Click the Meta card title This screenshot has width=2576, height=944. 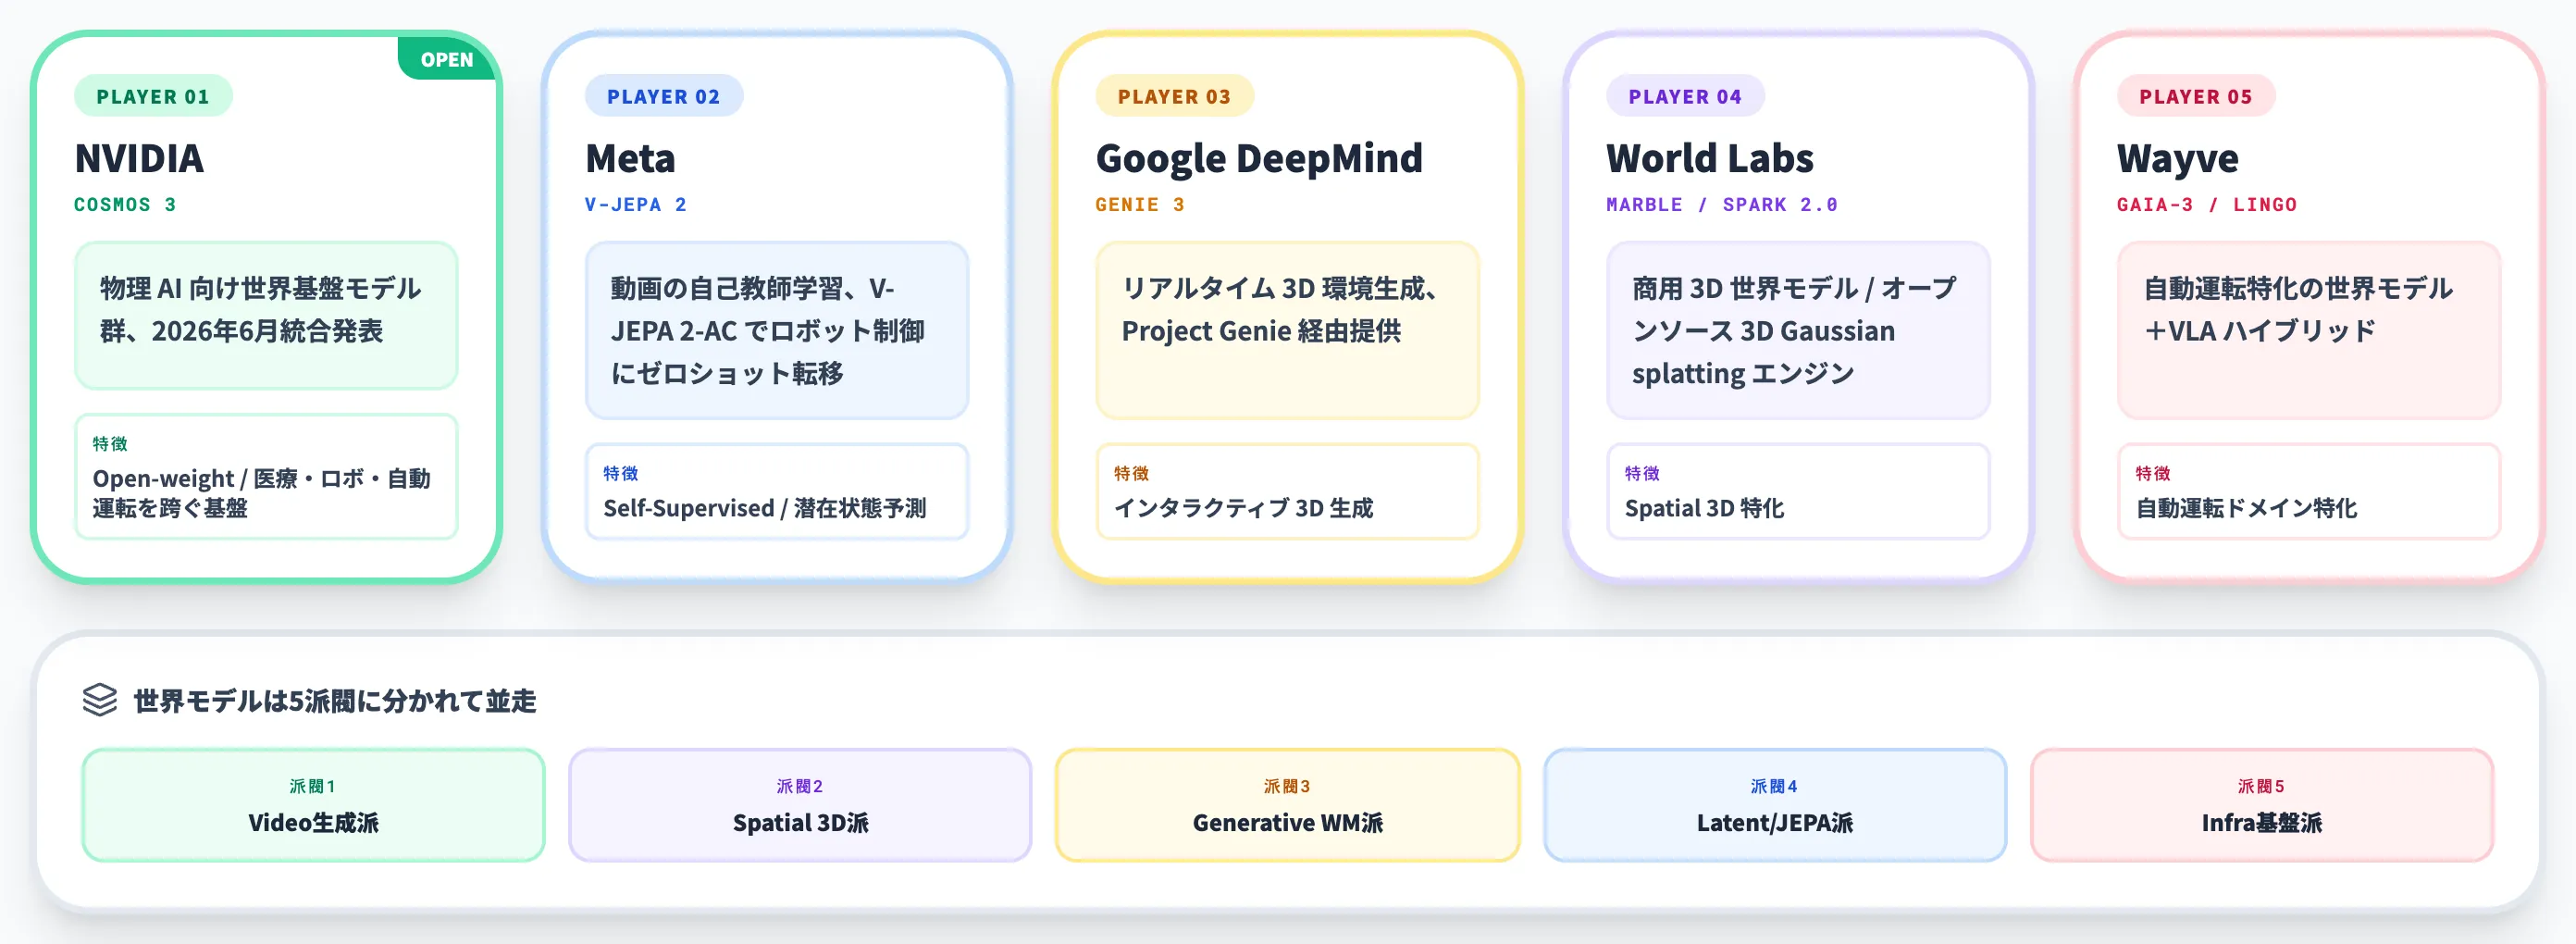point(630,158)
